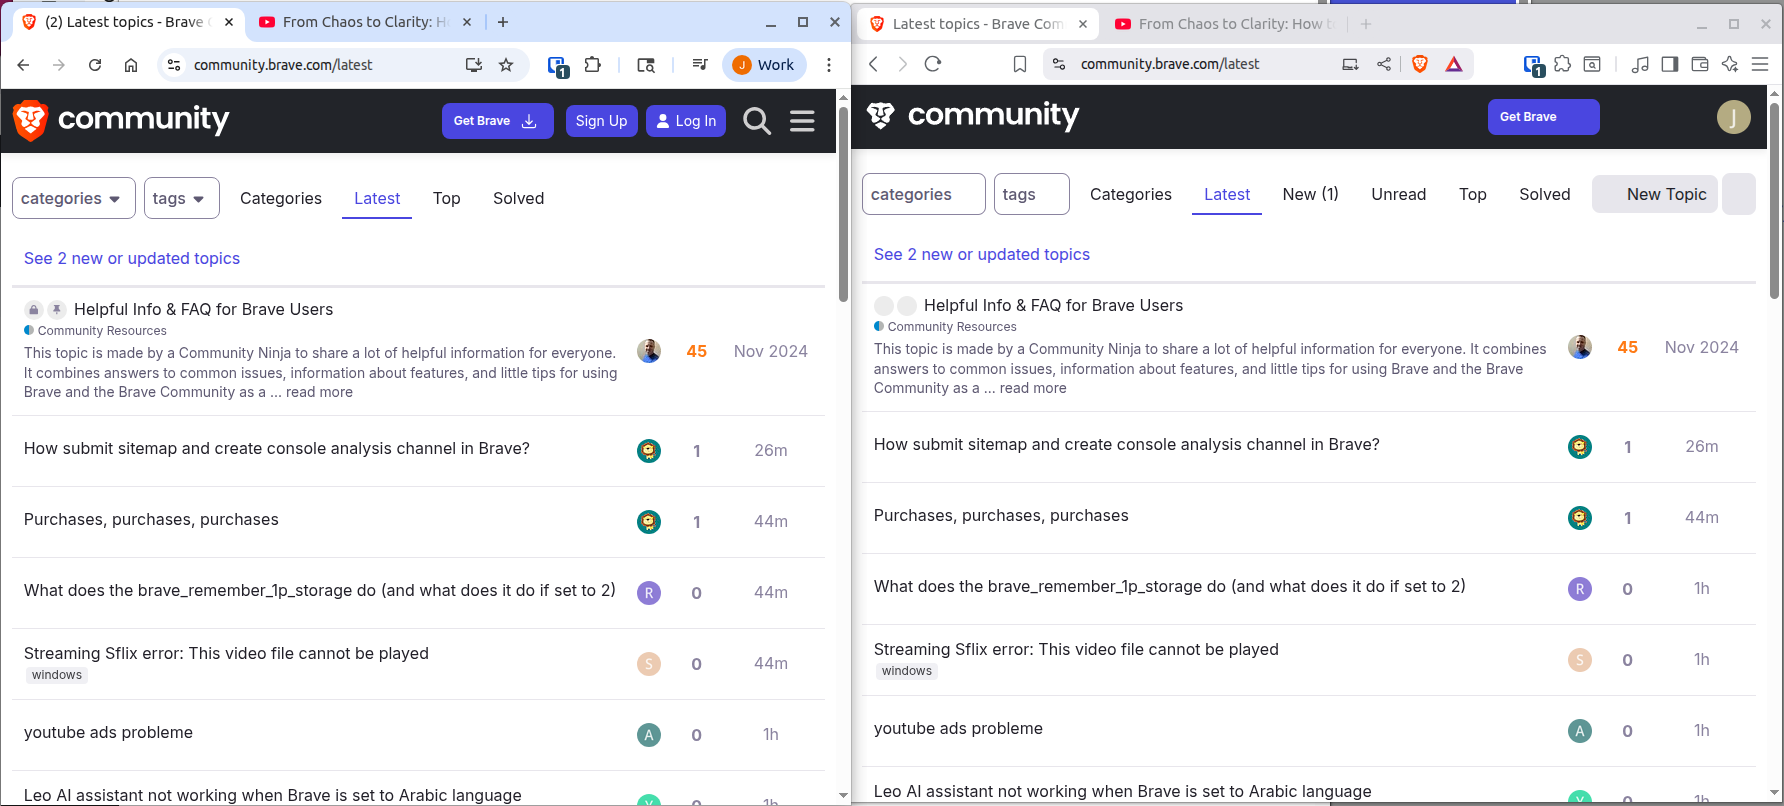Open hamburger menu on left community page
Image resolution: width=1784 pixels, height=806 pixels.
coord(802,121)
